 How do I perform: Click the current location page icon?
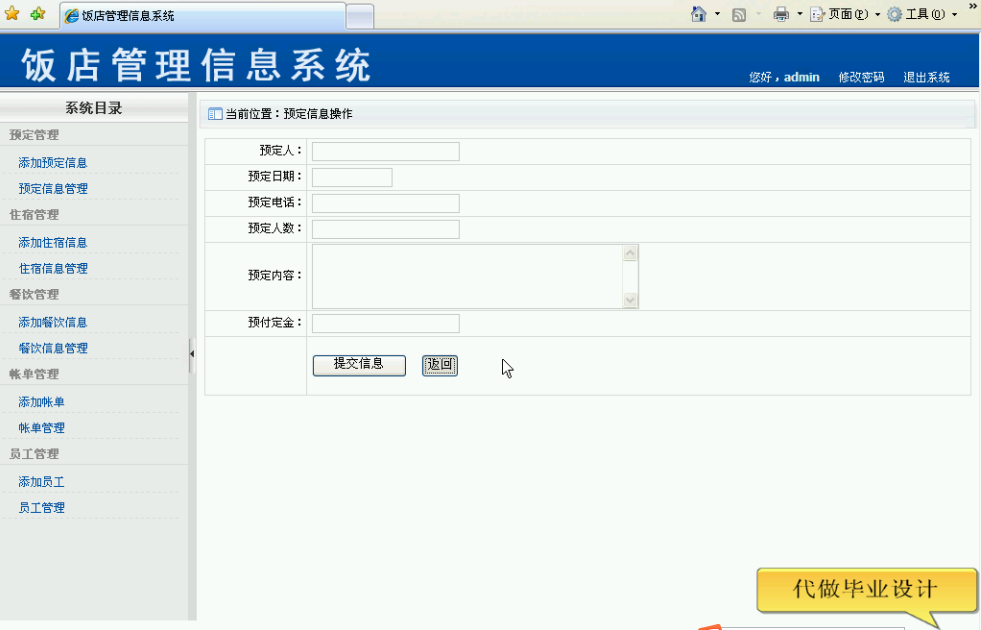tap(215, 114)
